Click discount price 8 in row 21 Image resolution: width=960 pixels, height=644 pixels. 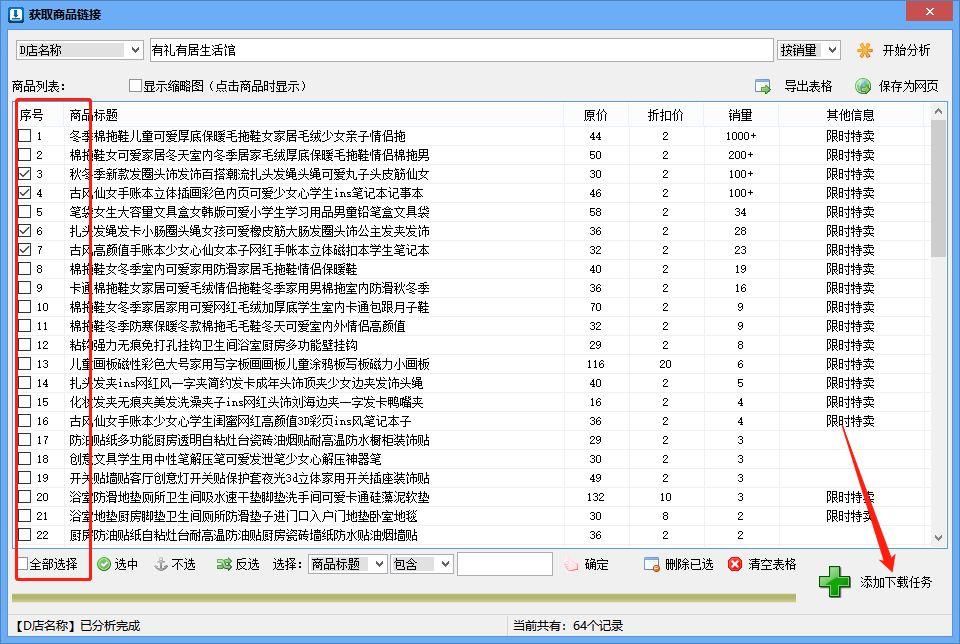[x=666, y=516]
